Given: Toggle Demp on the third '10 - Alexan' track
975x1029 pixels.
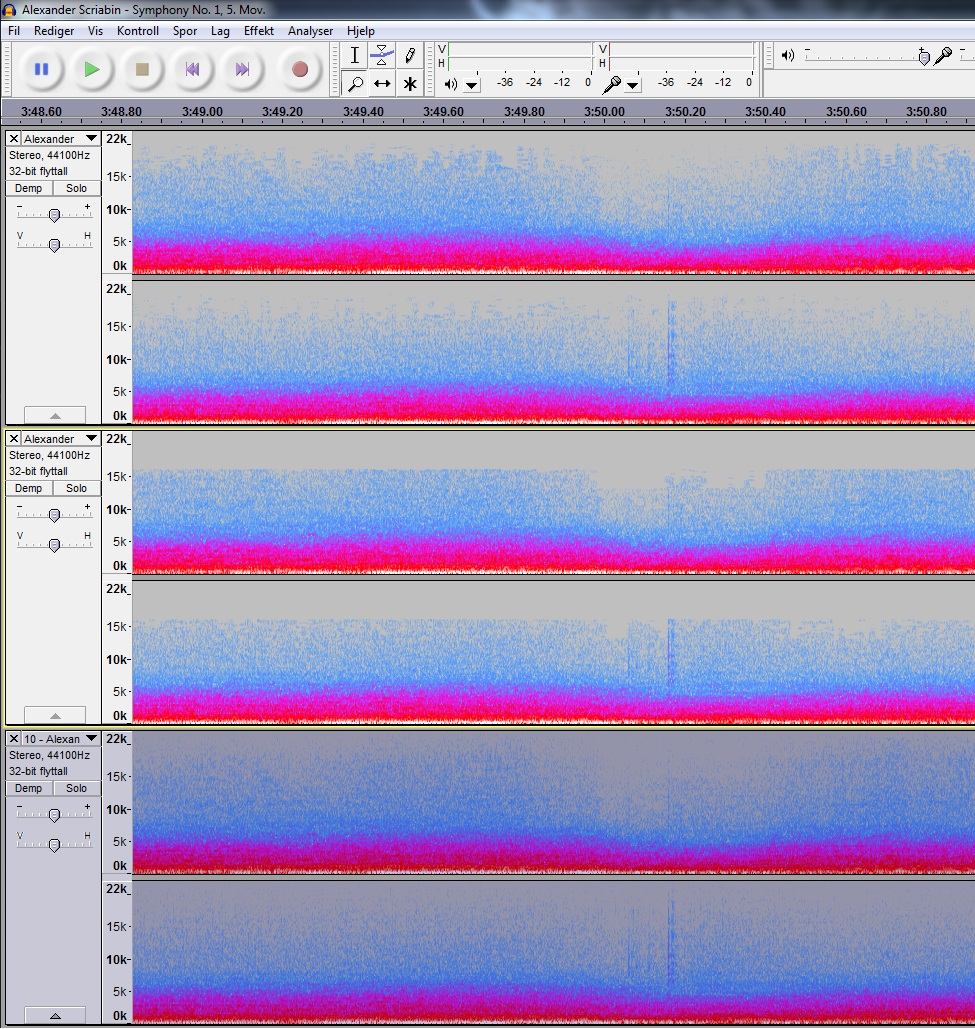Looking at the screenshot, I should [x=29, y=788].
